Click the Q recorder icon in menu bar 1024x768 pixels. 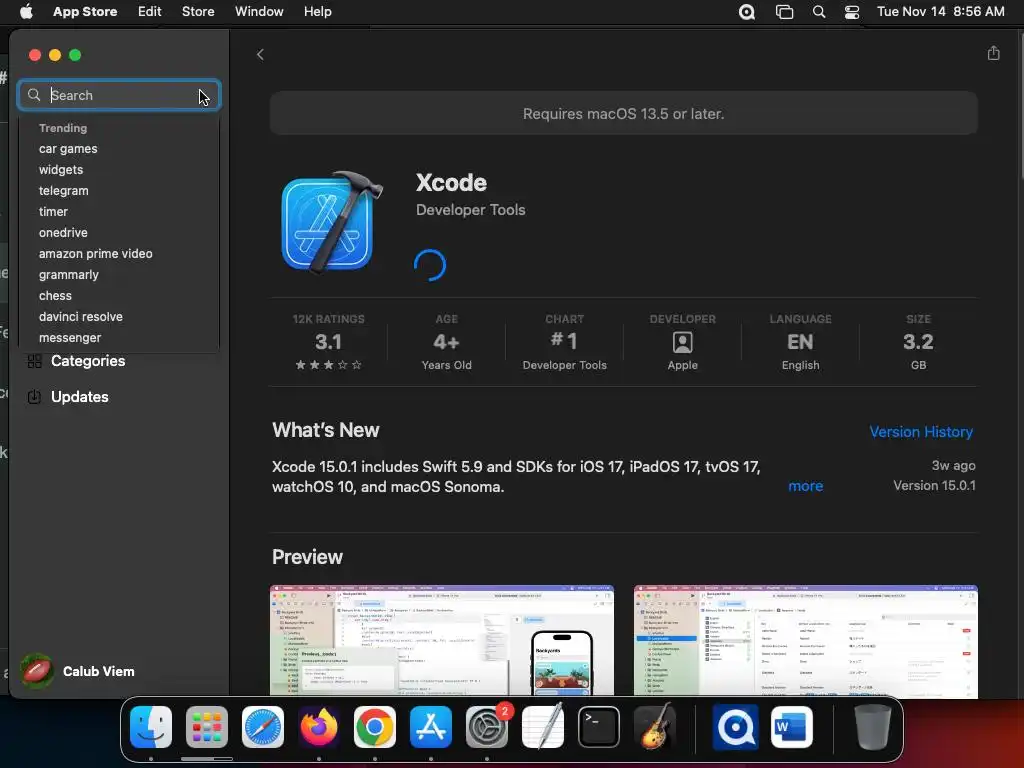pos(746,12)
